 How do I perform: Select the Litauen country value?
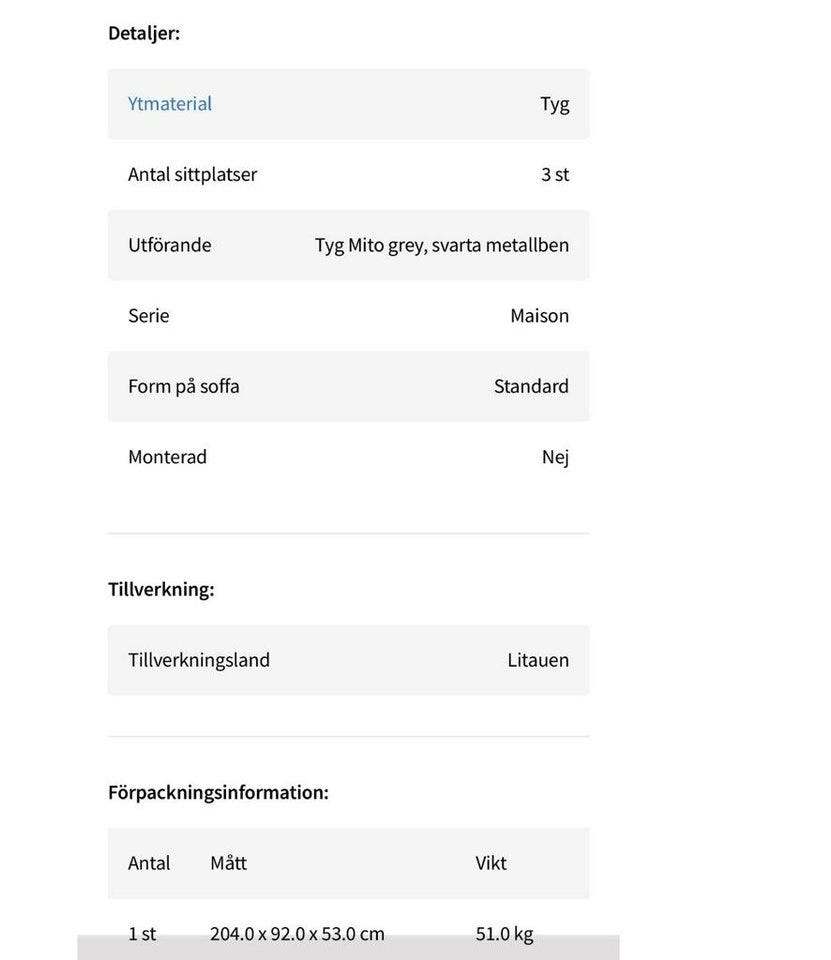tap(538, 660)
